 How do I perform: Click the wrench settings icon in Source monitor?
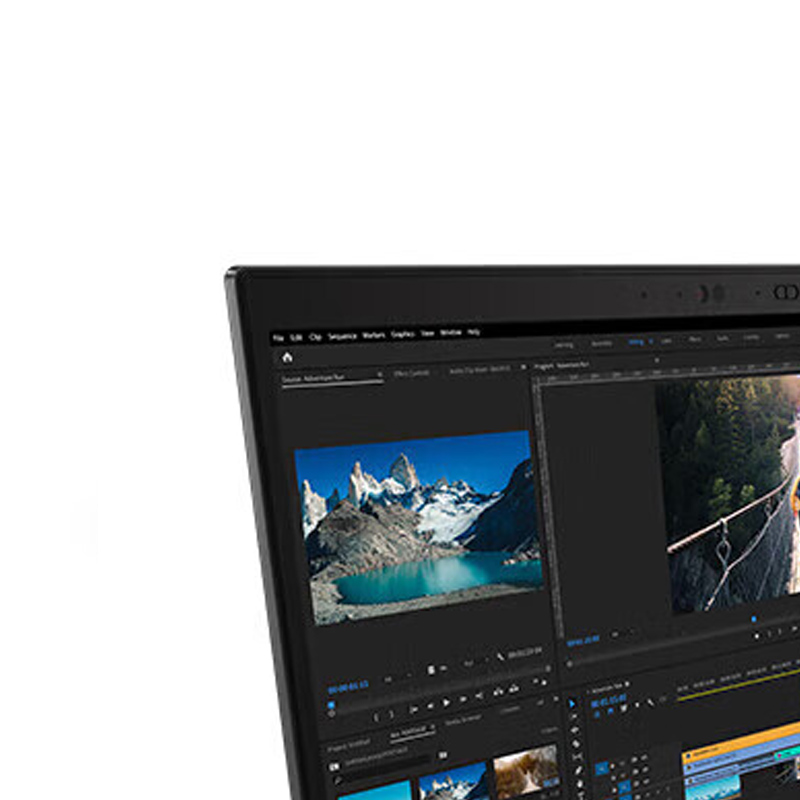(500, 656)
